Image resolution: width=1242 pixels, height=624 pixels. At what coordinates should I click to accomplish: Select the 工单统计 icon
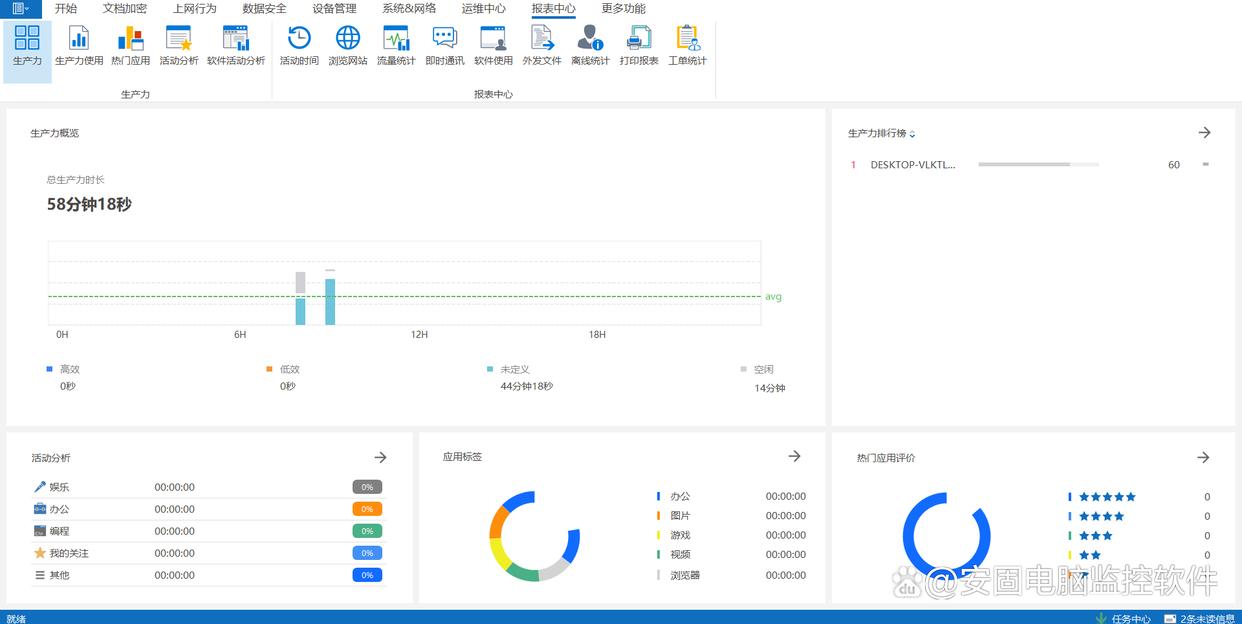(687, 46)
